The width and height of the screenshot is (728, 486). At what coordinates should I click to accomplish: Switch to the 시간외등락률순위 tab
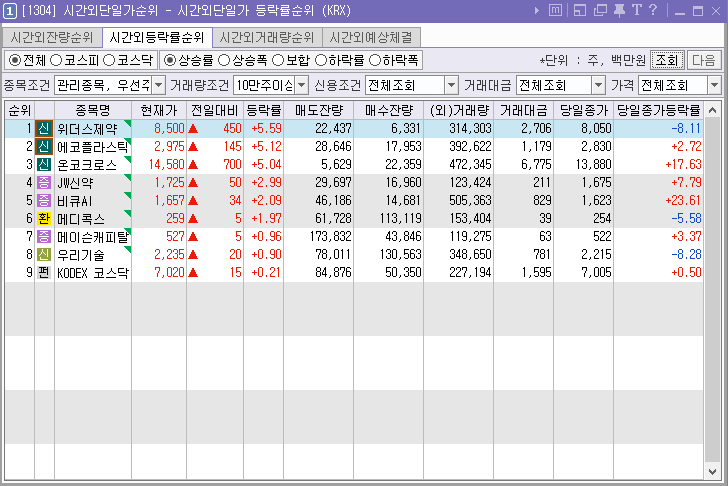(157, 38)
